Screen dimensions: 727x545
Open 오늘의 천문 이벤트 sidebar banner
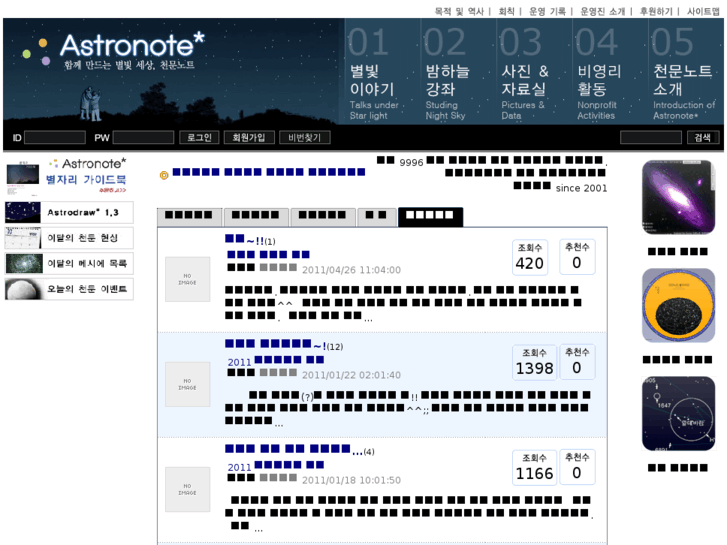click(x=69, y=289)
